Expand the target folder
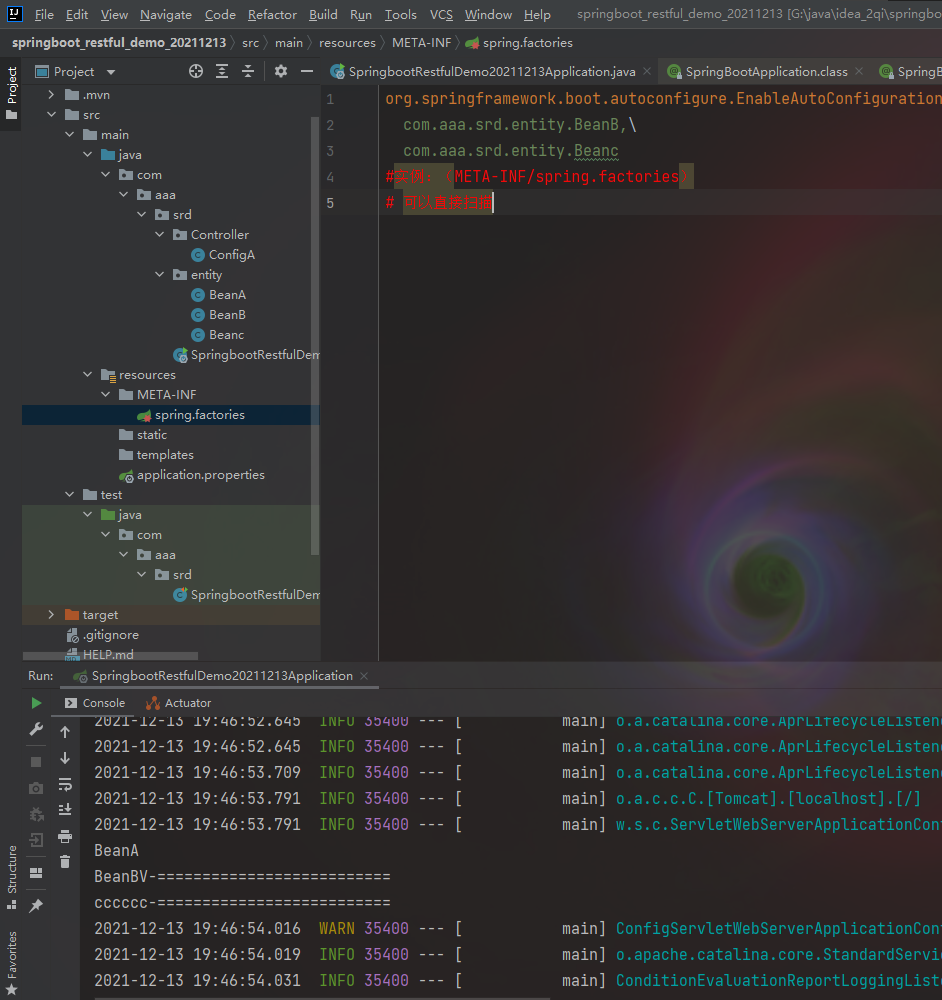 51,615
